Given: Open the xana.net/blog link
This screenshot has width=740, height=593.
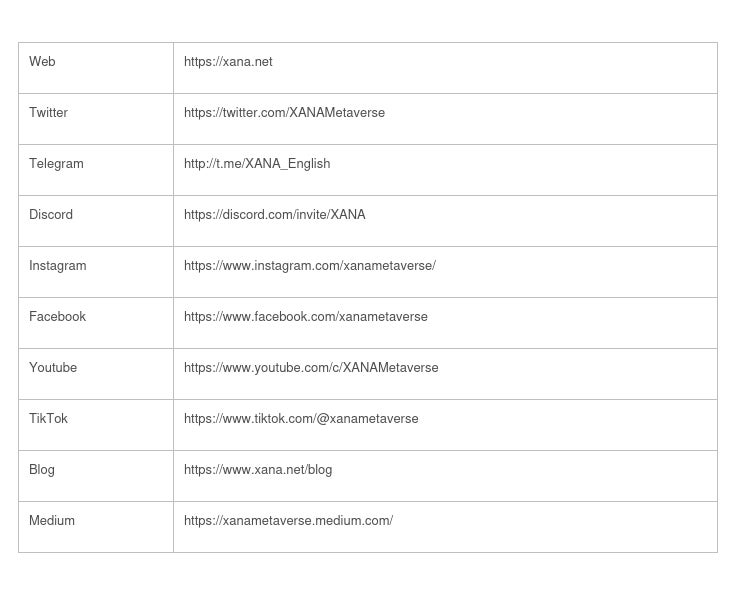Looking at the screenshot, I should coord(258,470).
